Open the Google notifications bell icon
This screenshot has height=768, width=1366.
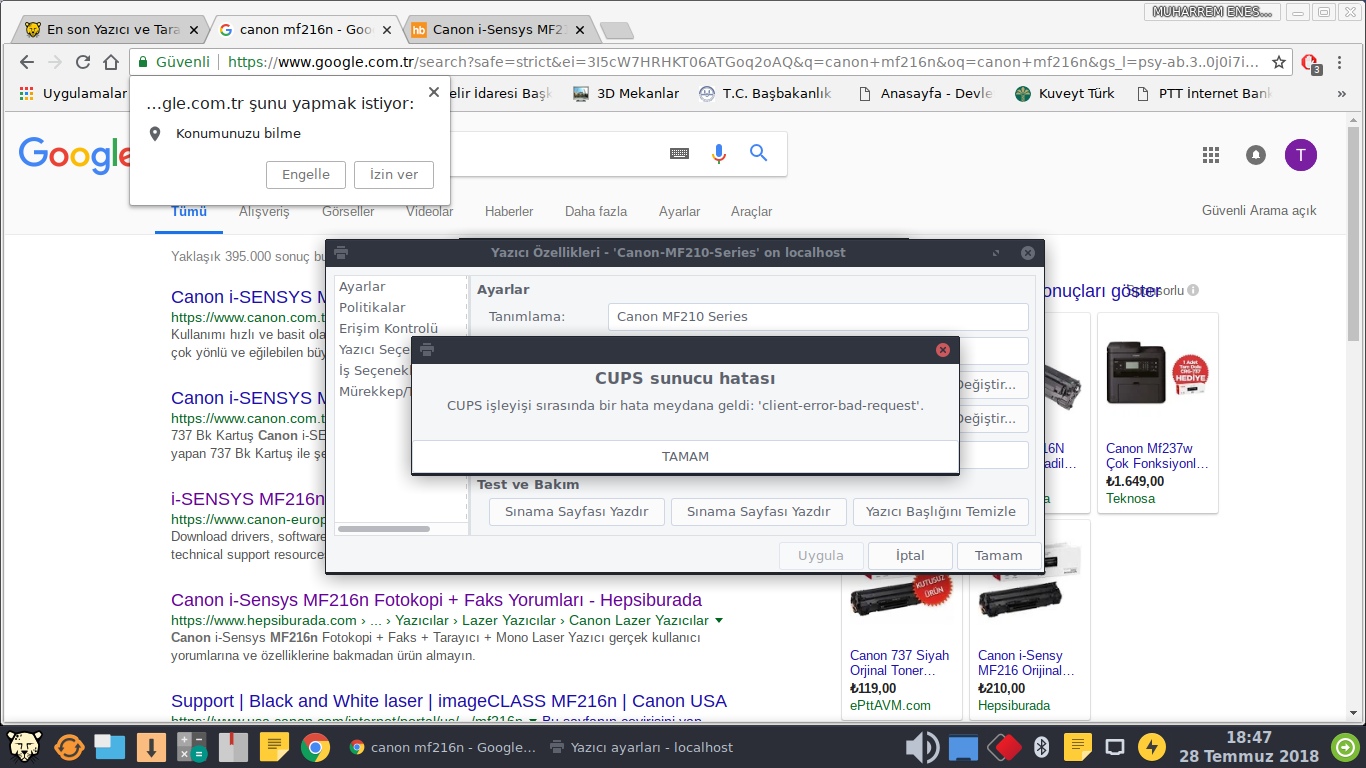1255,155
